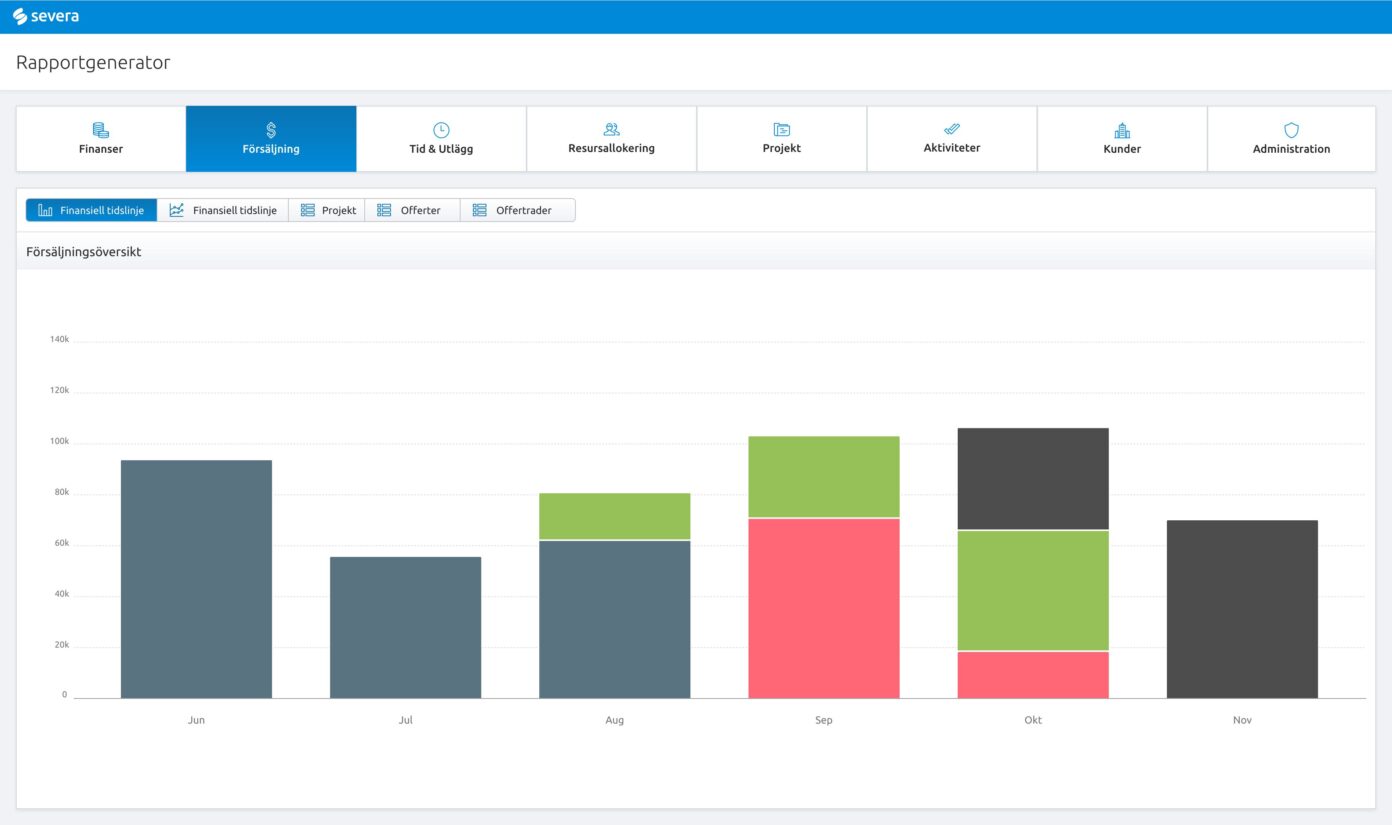Click the green August bar segment
Screen dimensions: 1392x825
pos(614,516)
